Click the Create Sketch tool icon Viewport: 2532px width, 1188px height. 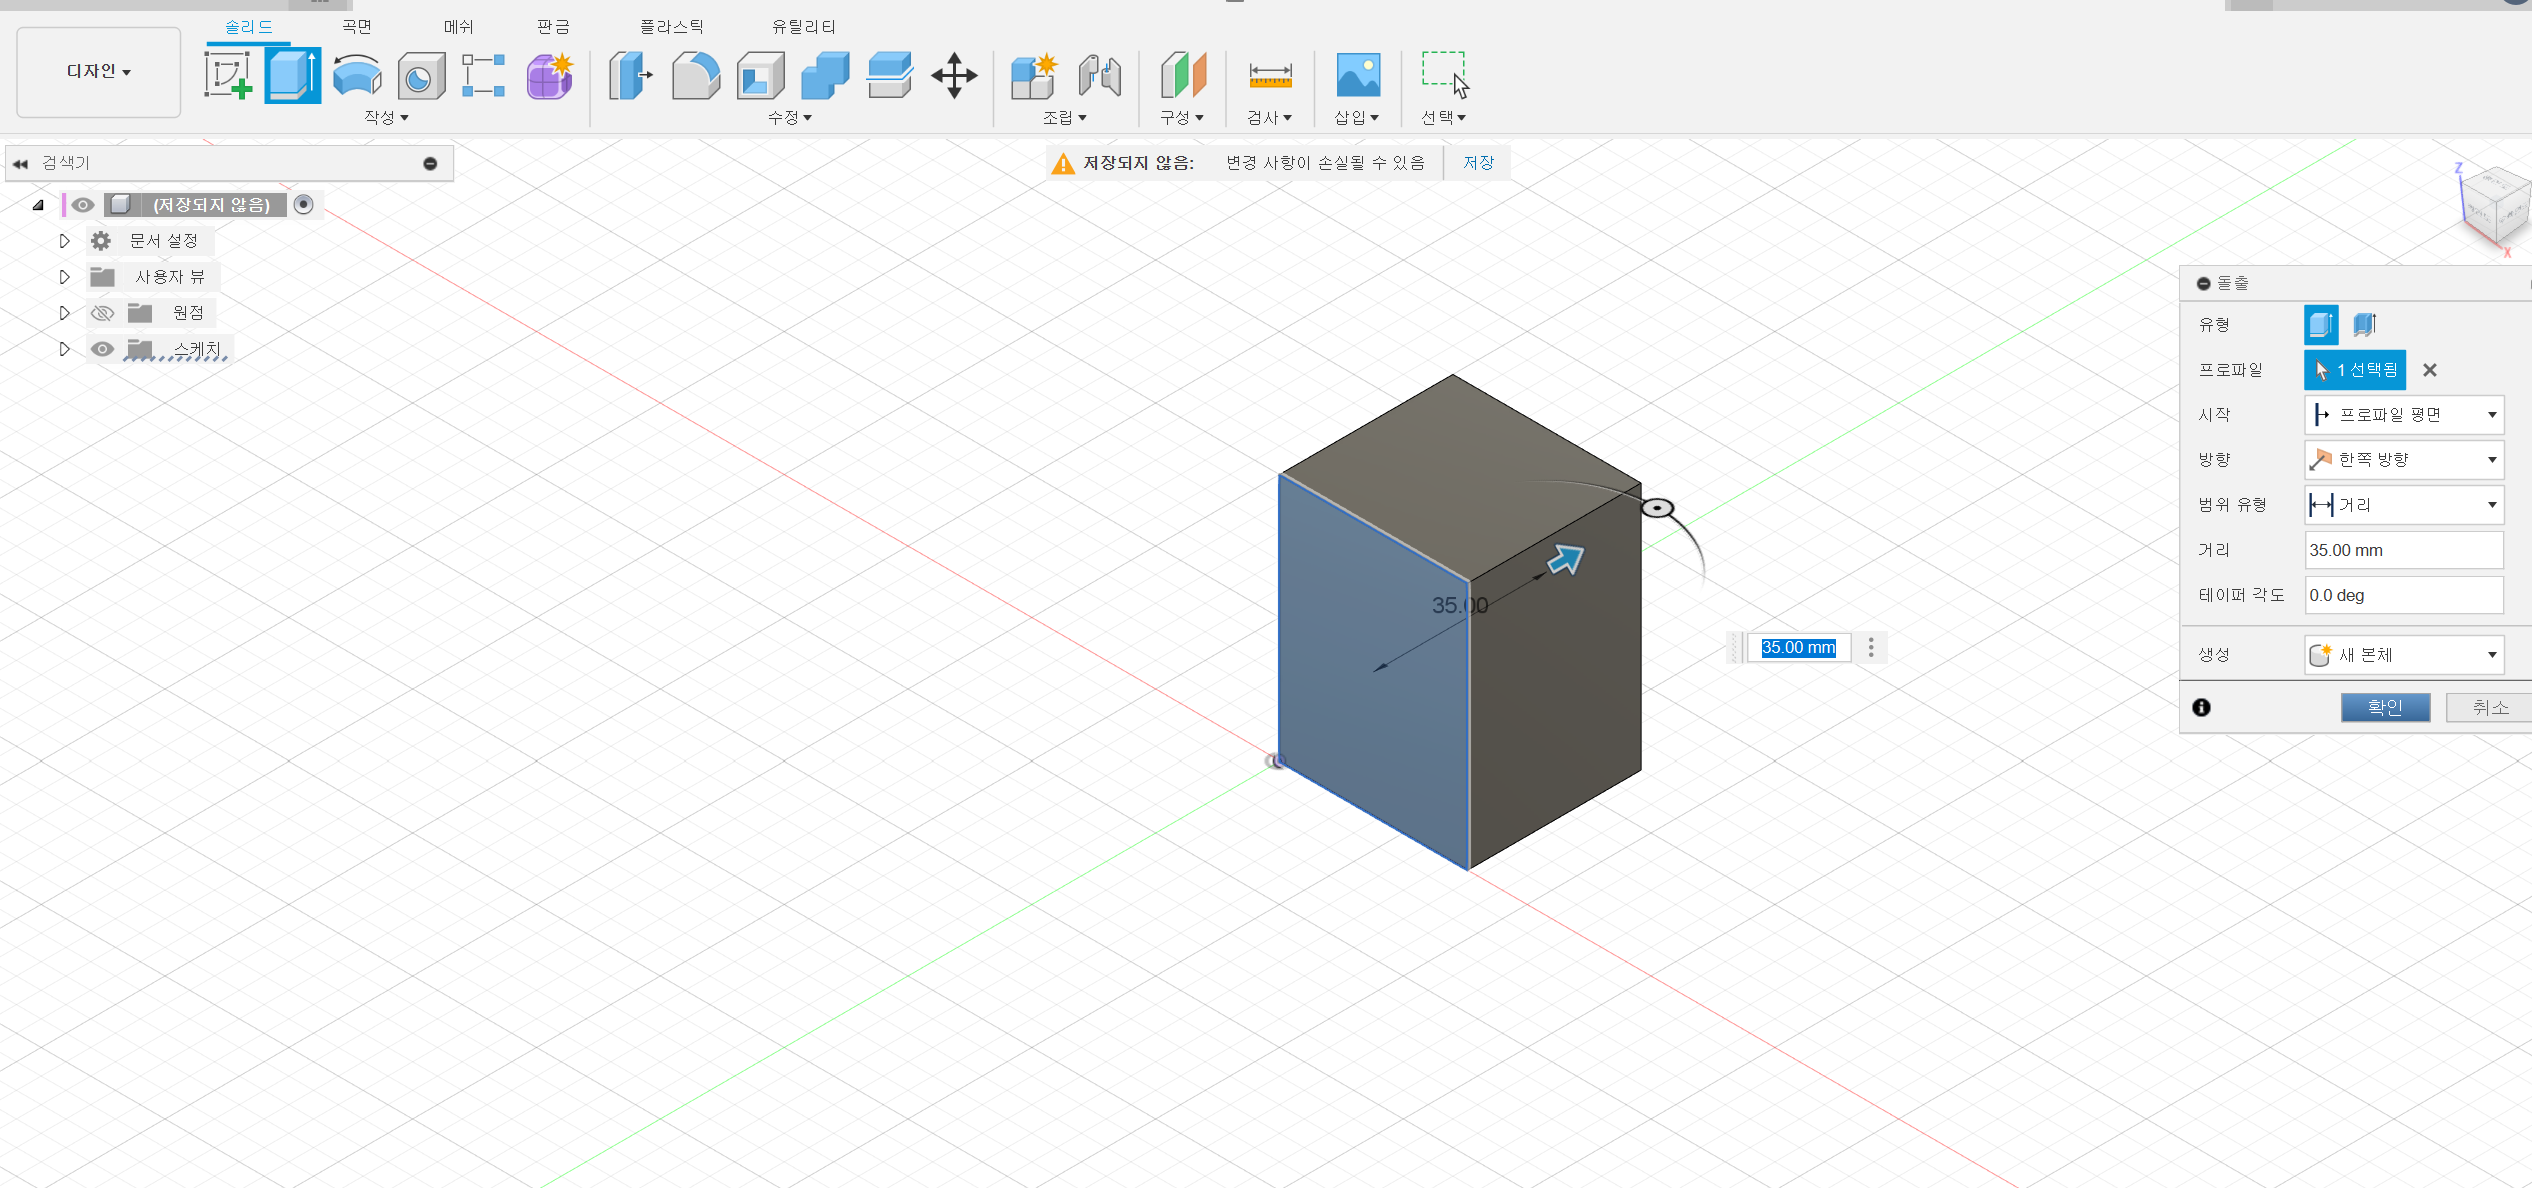tap(228, 75)
